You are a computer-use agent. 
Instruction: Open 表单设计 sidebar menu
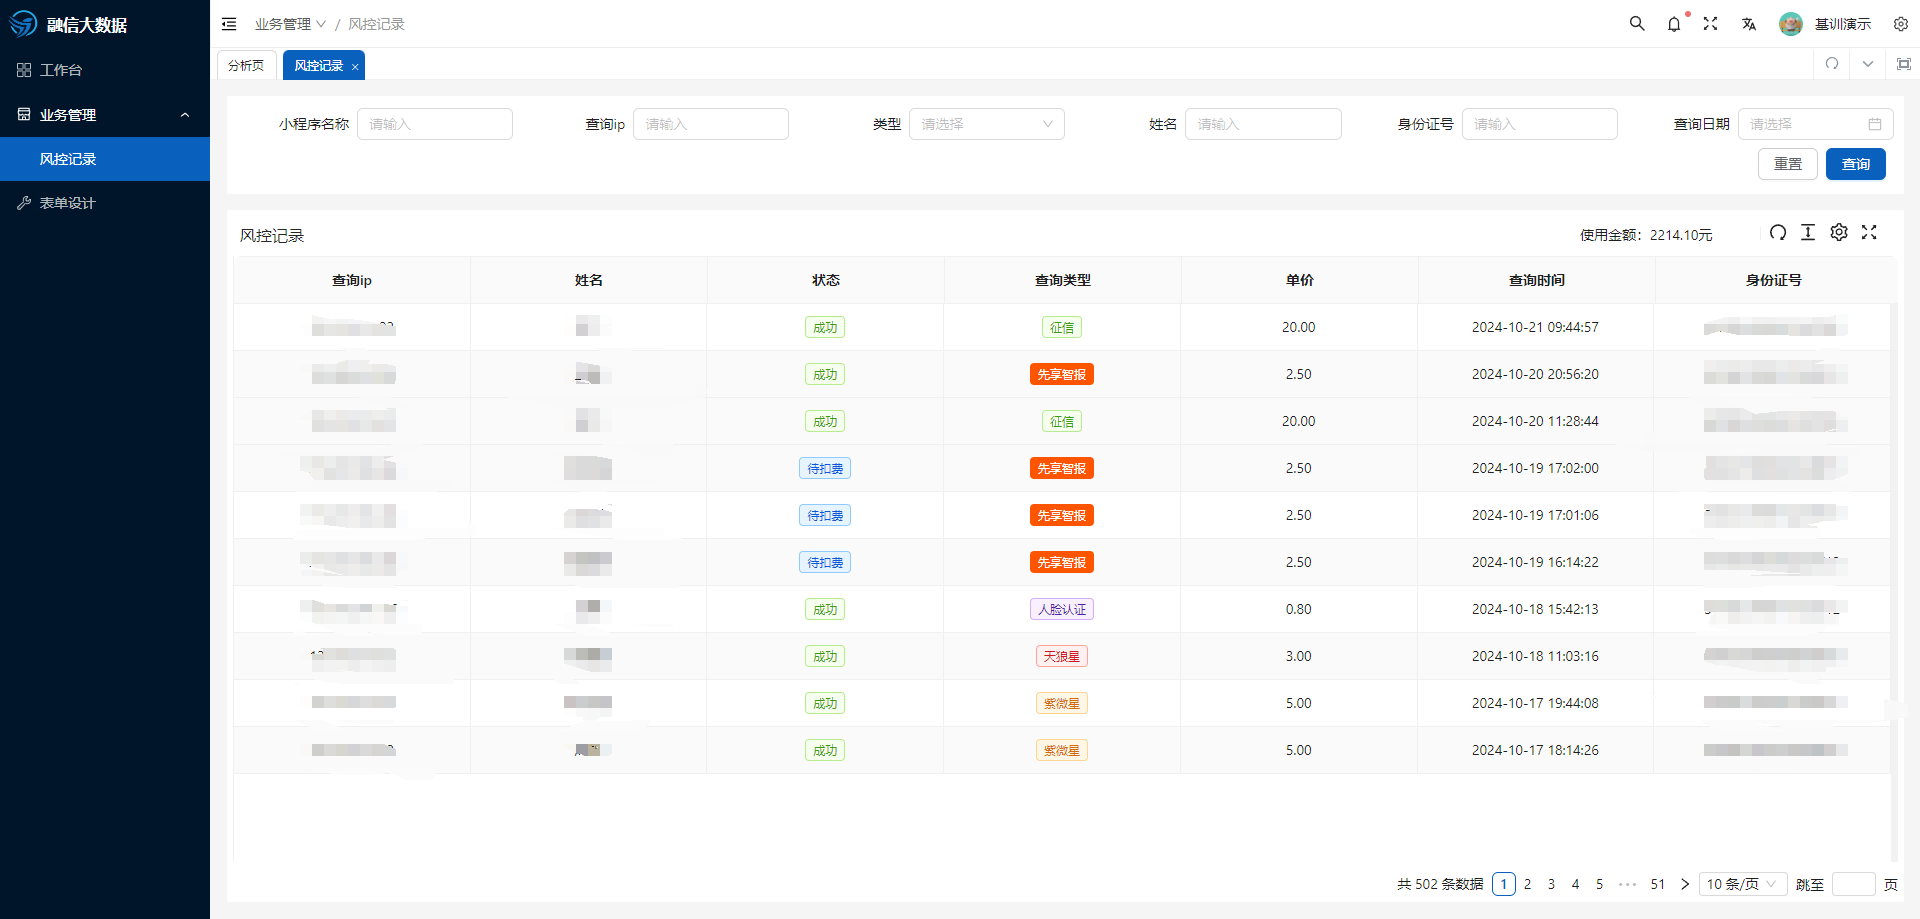pyautogui.click(x=105, y=203)
